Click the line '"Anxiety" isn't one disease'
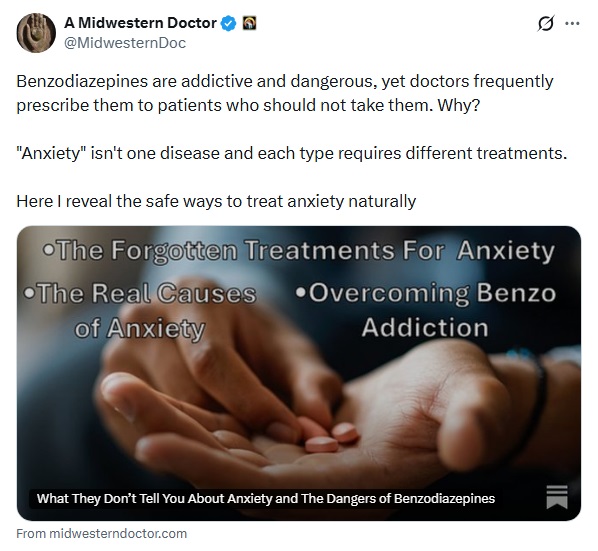This screenshot has width=598, height=551. (x=291, y=153)
